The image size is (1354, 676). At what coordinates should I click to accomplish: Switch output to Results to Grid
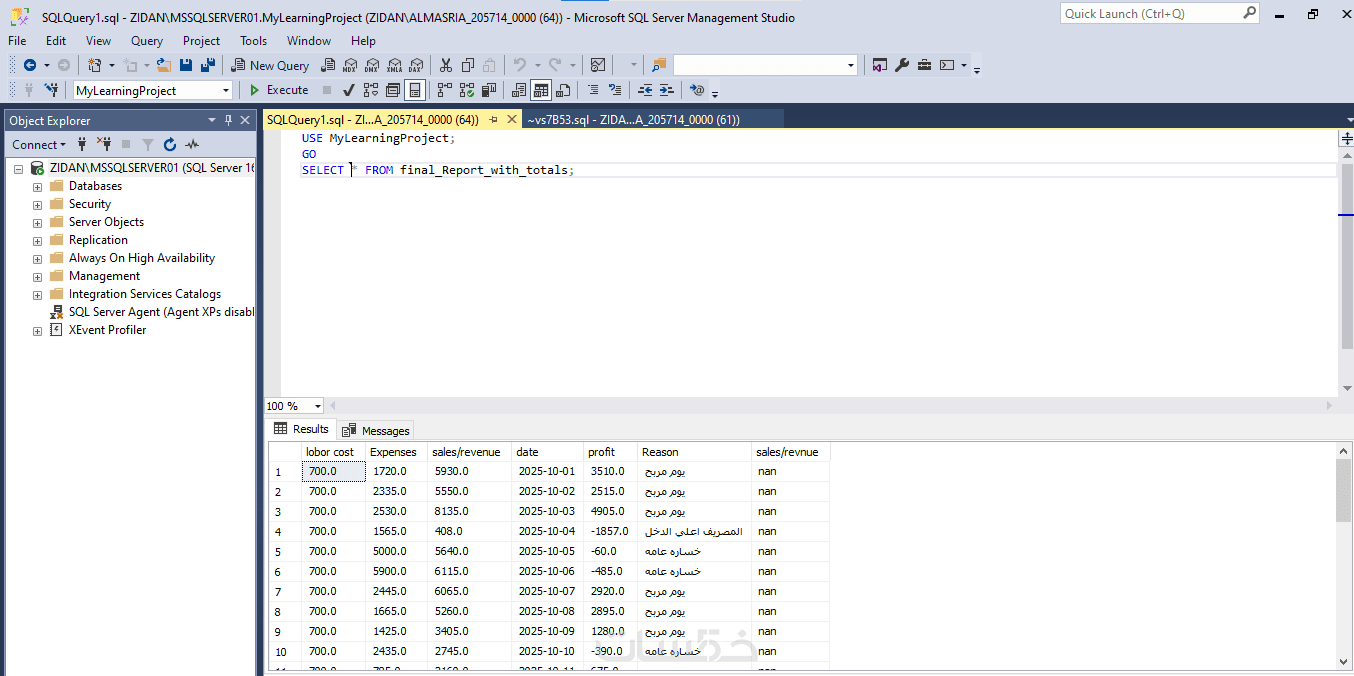541,90
